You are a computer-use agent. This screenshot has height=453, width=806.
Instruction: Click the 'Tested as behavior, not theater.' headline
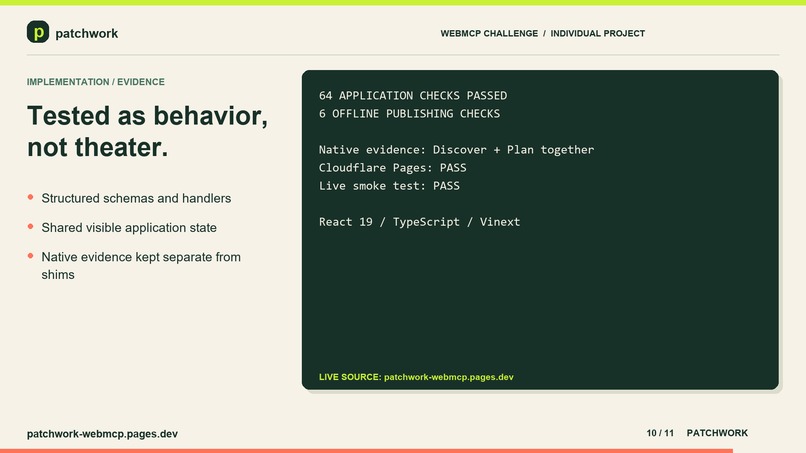click(148, 131)
